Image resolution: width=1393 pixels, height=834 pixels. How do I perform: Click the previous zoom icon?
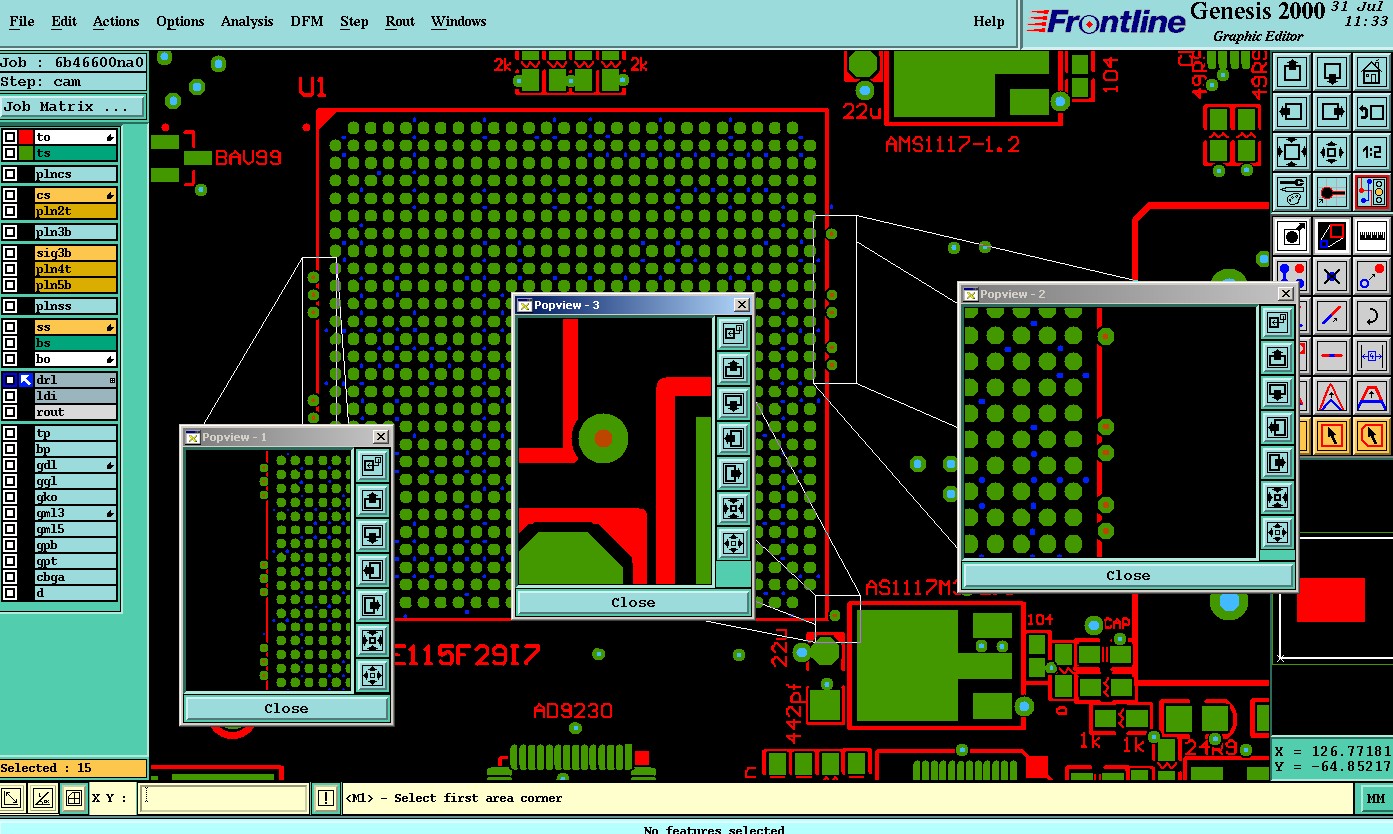(x=1372, y=112)
